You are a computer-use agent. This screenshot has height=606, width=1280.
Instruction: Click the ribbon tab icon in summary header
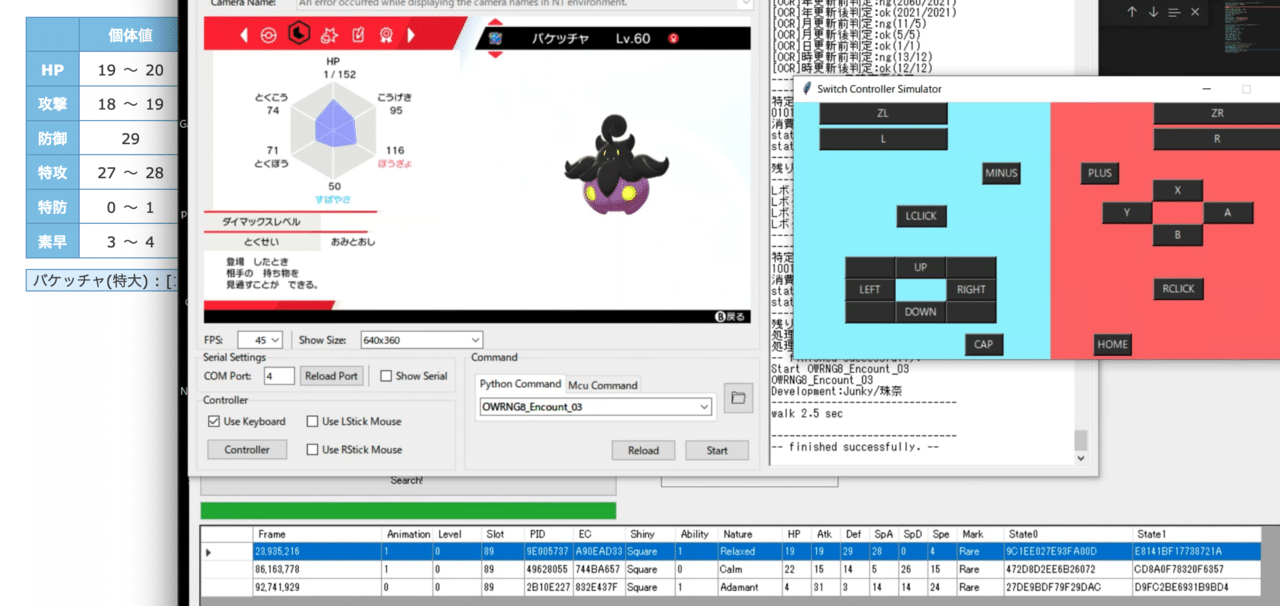(385, 36)
